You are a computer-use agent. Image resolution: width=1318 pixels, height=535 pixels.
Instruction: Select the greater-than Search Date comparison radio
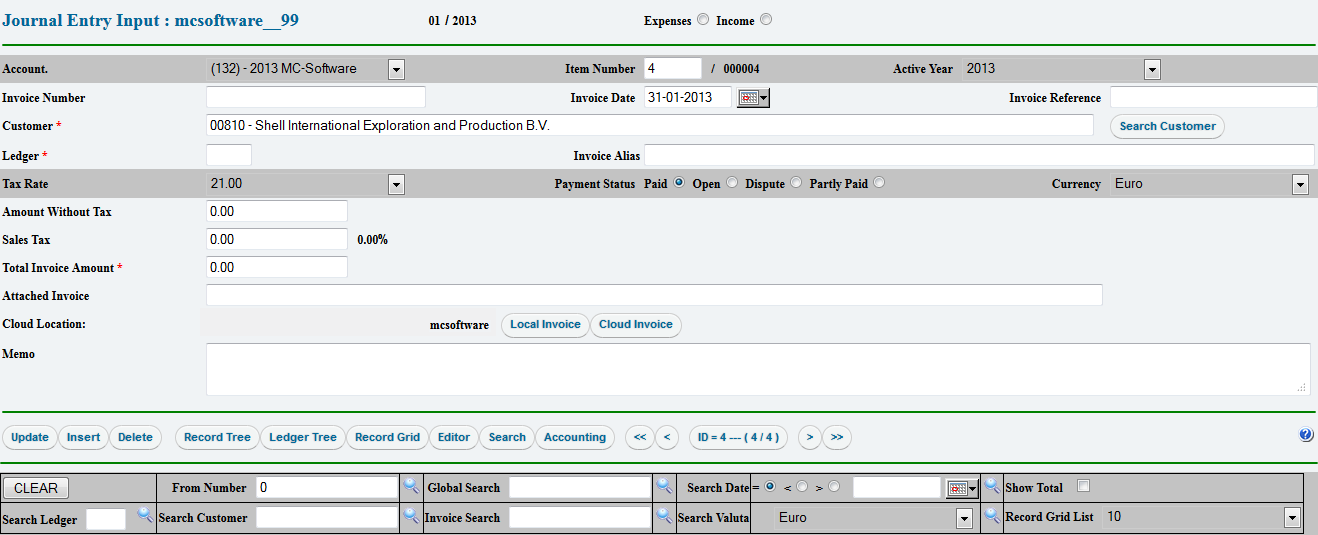[834, 487]
